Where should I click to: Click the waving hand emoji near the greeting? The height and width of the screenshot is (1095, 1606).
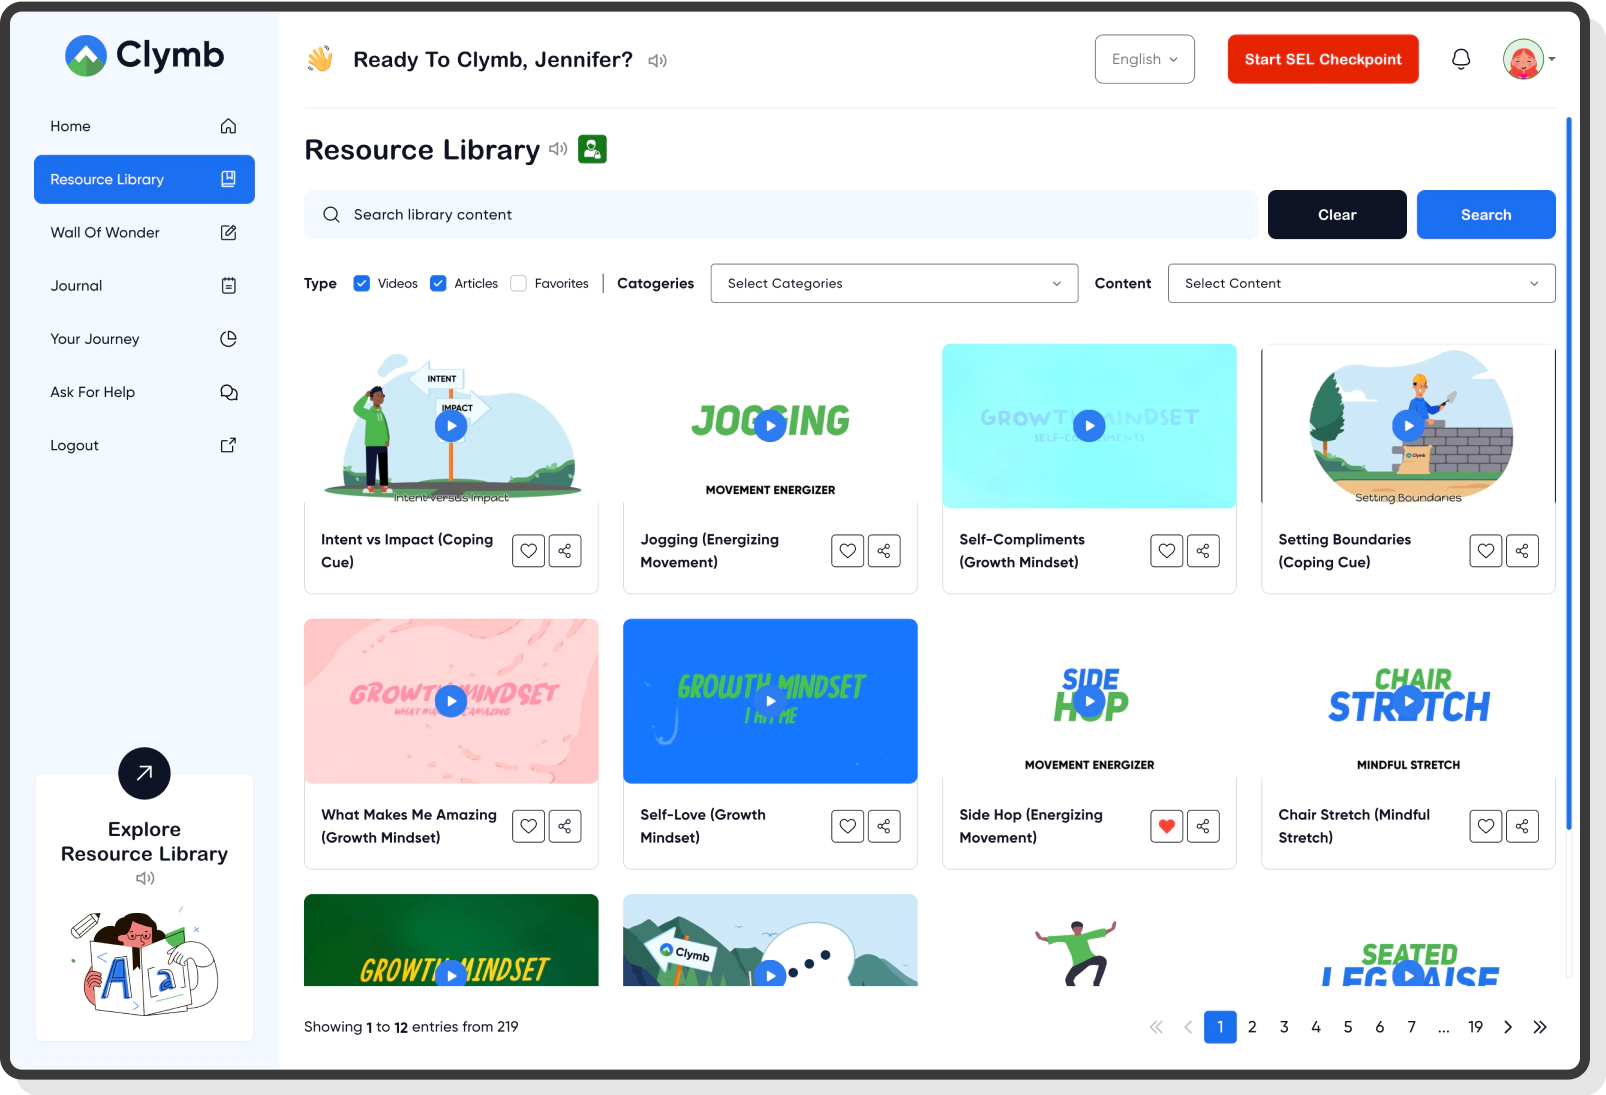(x=320, y=59)
